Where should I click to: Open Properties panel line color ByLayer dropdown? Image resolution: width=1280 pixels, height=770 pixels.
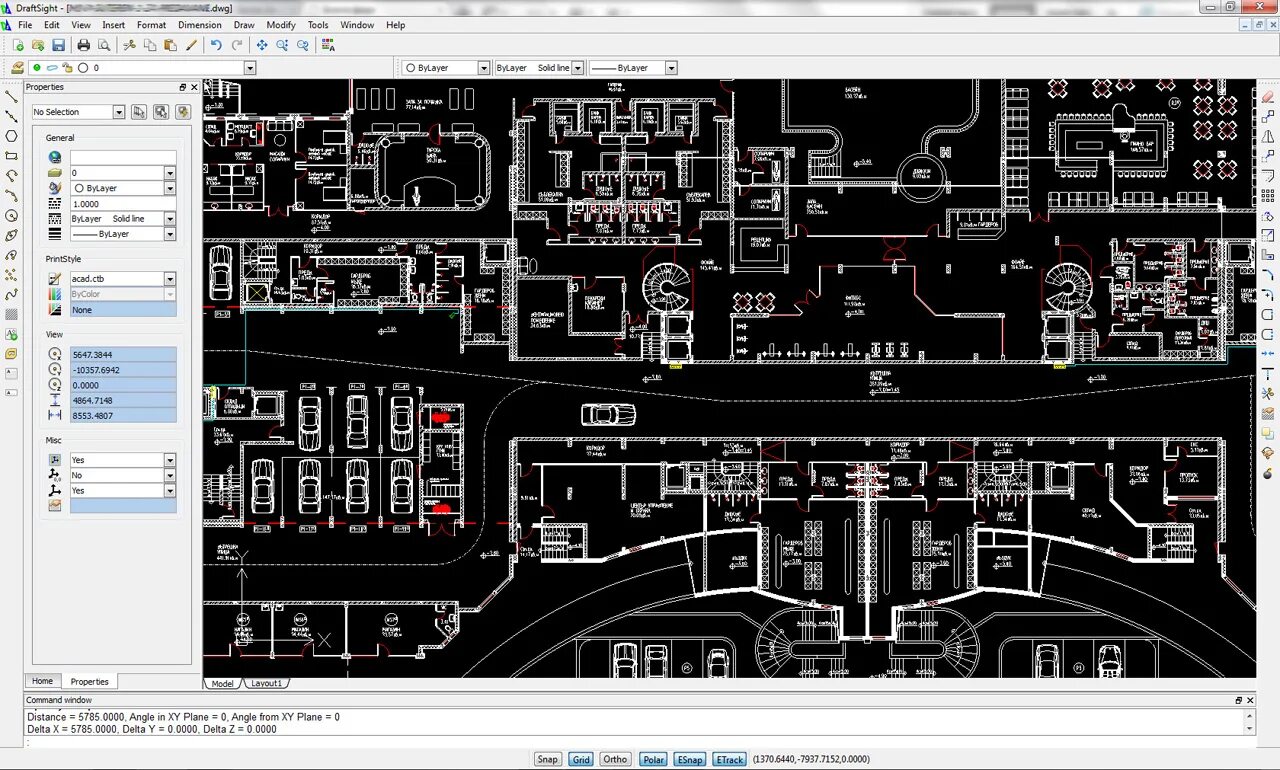coord(170,188)
